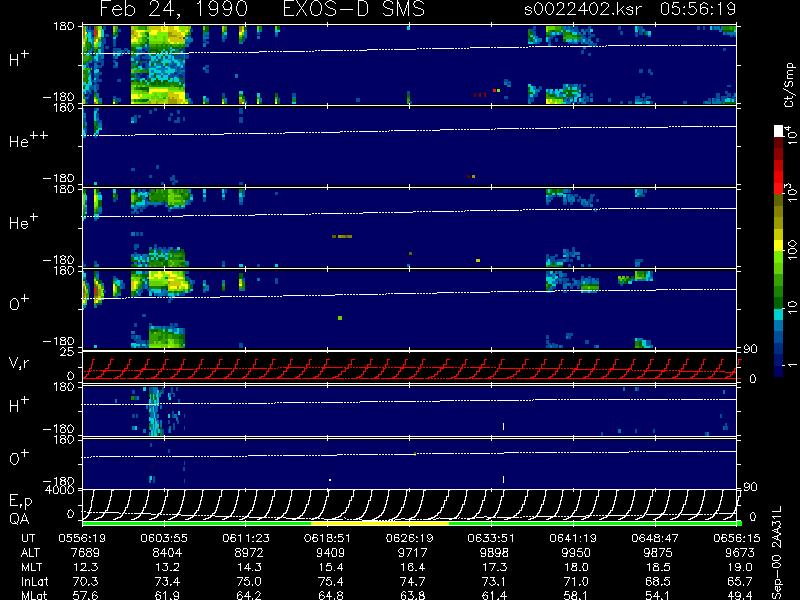800x600 pixels.
Task: Click InLat value '73.4'
Action: click(x=167, y=581)
